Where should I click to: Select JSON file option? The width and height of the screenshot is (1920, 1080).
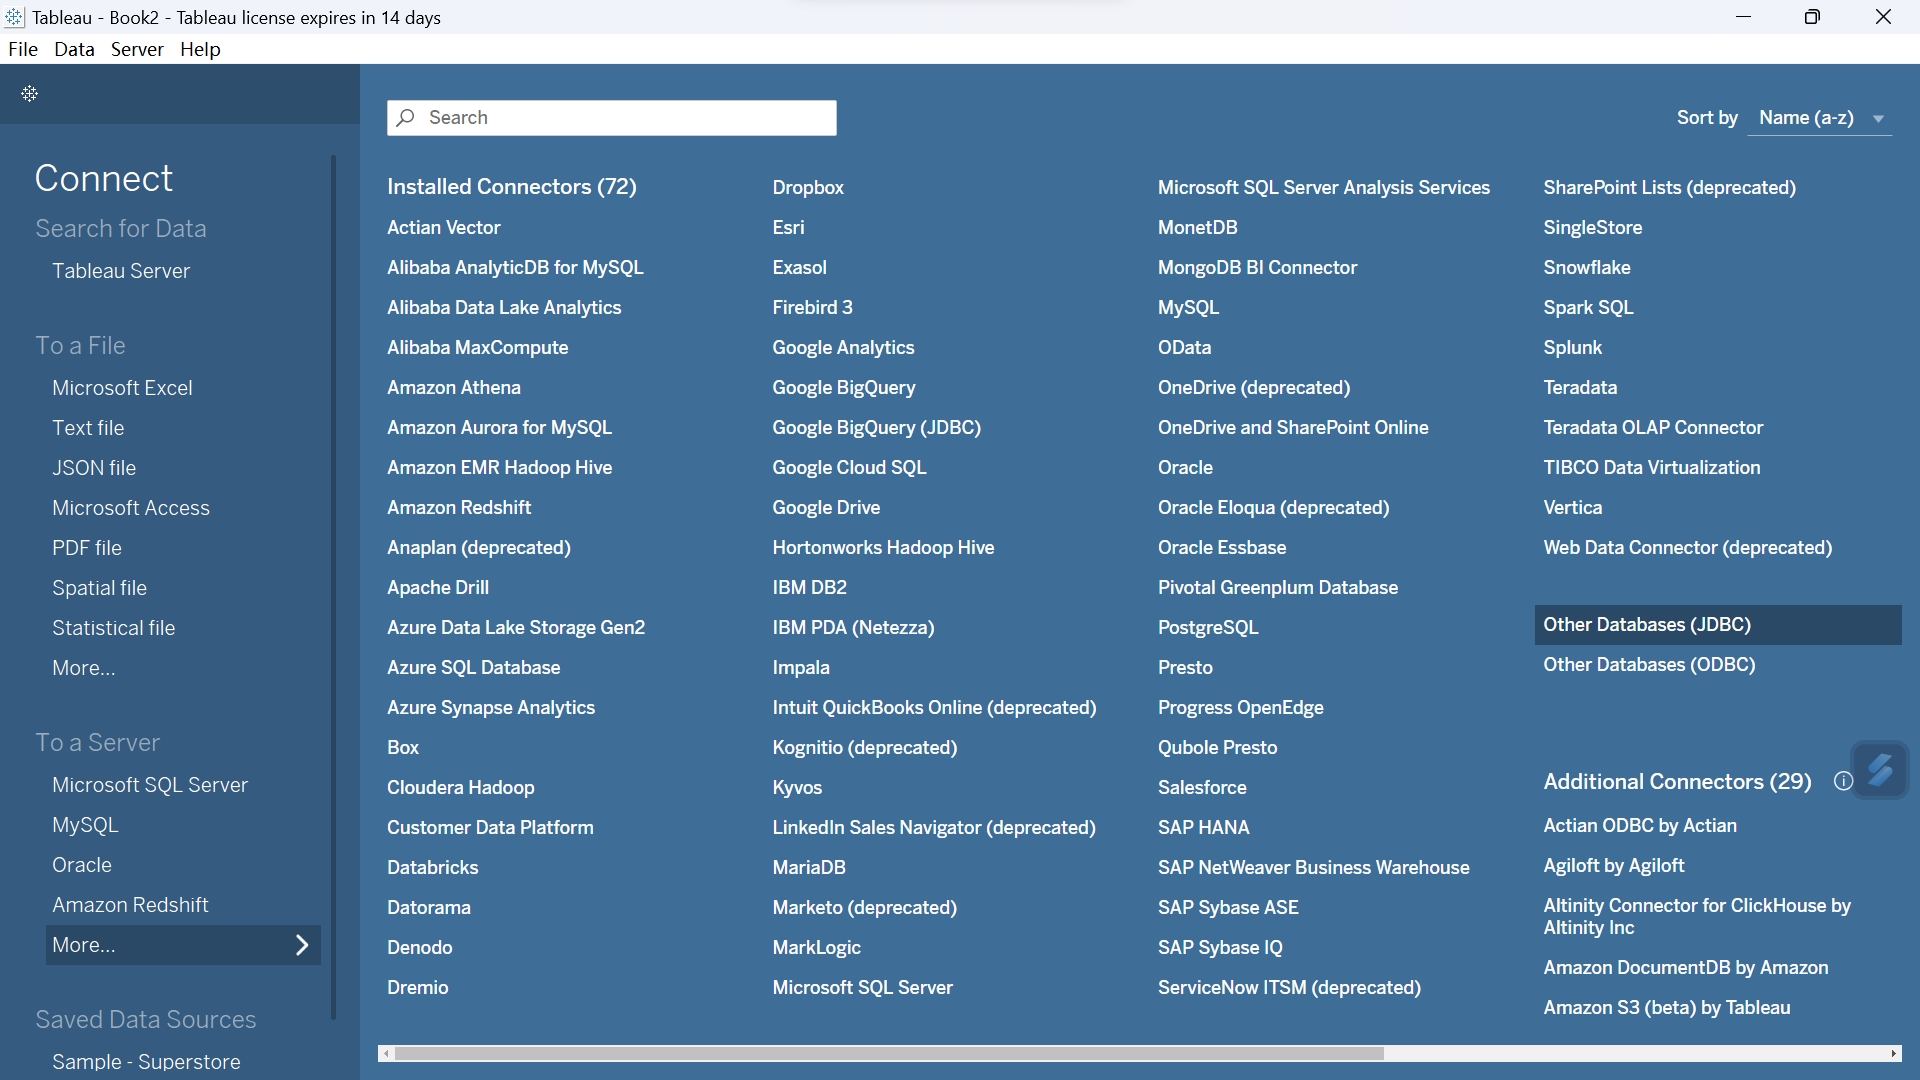point(94,468)
